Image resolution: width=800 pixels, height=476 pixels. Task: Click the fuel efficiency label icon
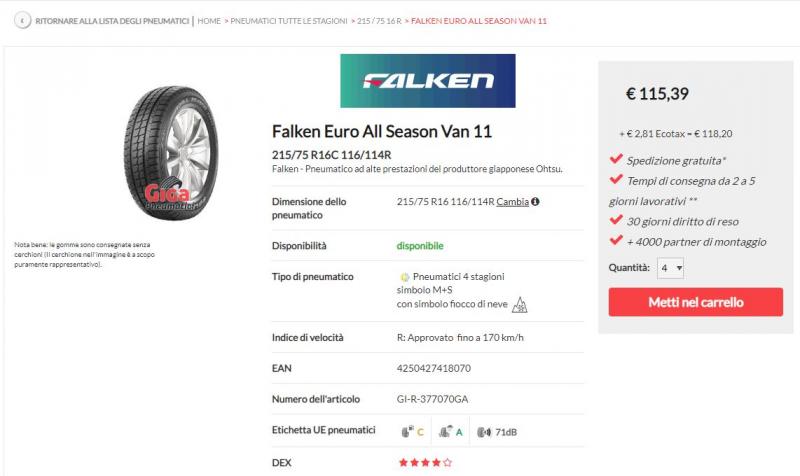(407, 432)
